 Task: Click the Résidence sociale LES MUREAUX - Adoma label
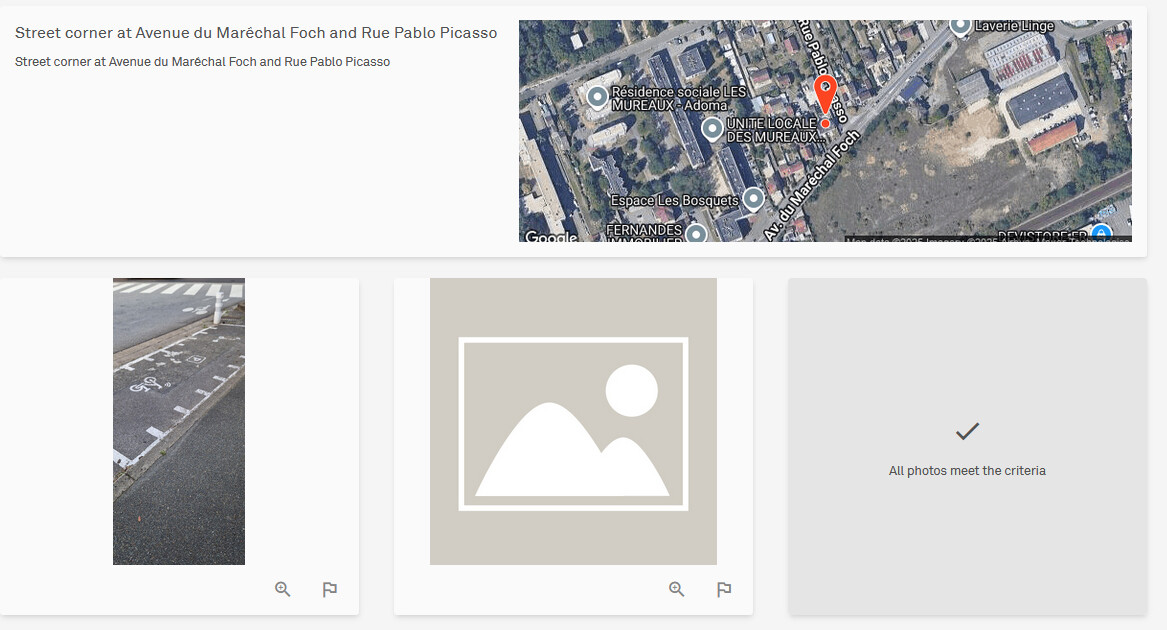pos(679,98)
